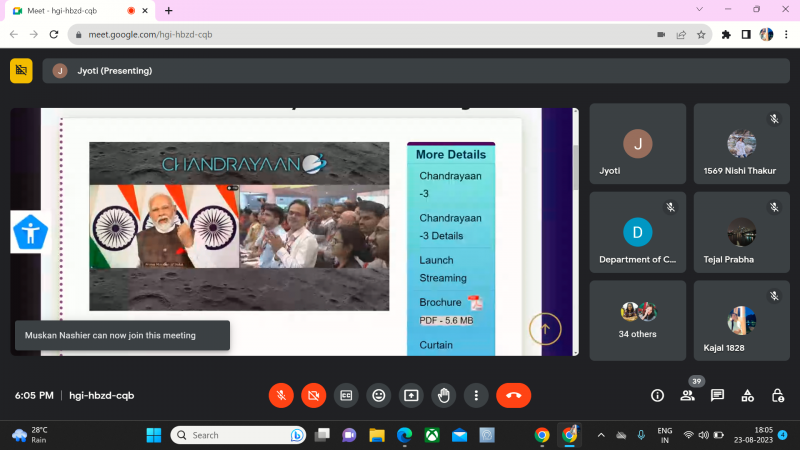This screenshot has width=800, height=450.
Task: Toggle closed captions
Action: 346,395
